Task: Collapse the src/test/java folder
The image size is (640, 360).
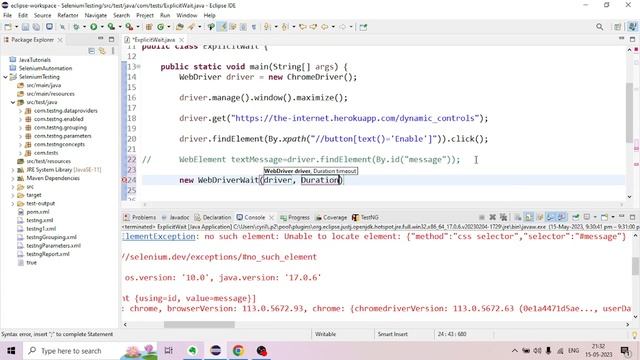Action: click(13, 102)
